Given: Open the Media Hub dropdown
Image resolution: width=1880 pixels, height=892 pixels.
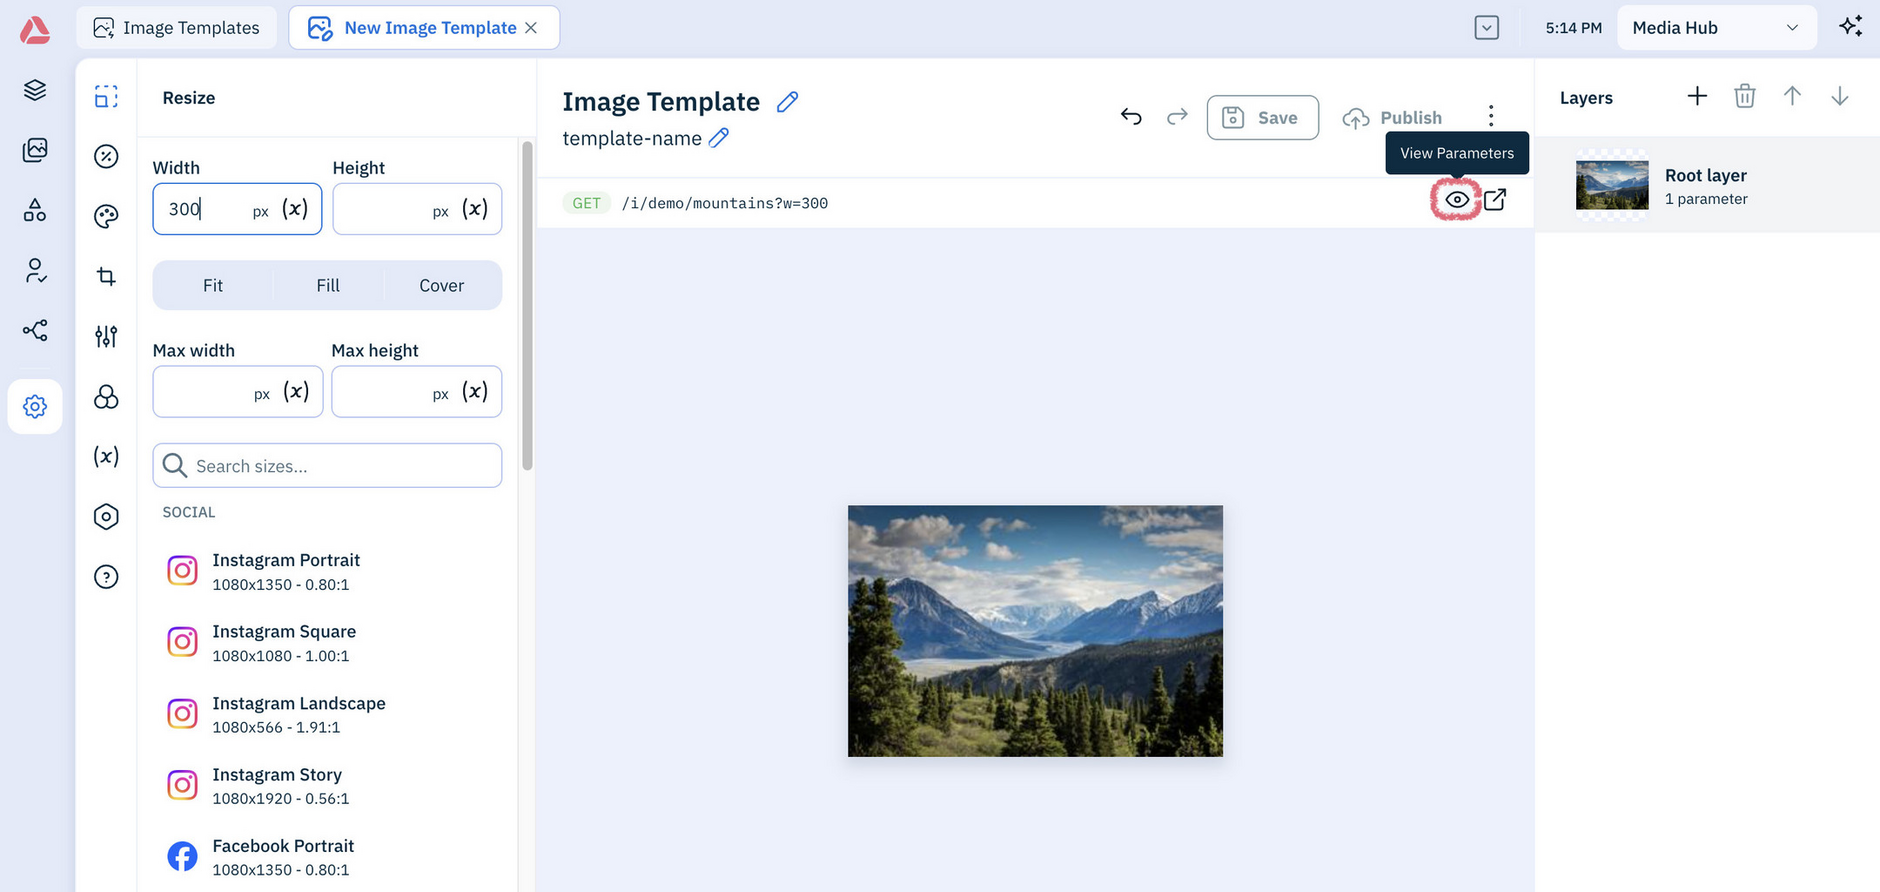Looking at the screenshot, I should click(1716, 28).
